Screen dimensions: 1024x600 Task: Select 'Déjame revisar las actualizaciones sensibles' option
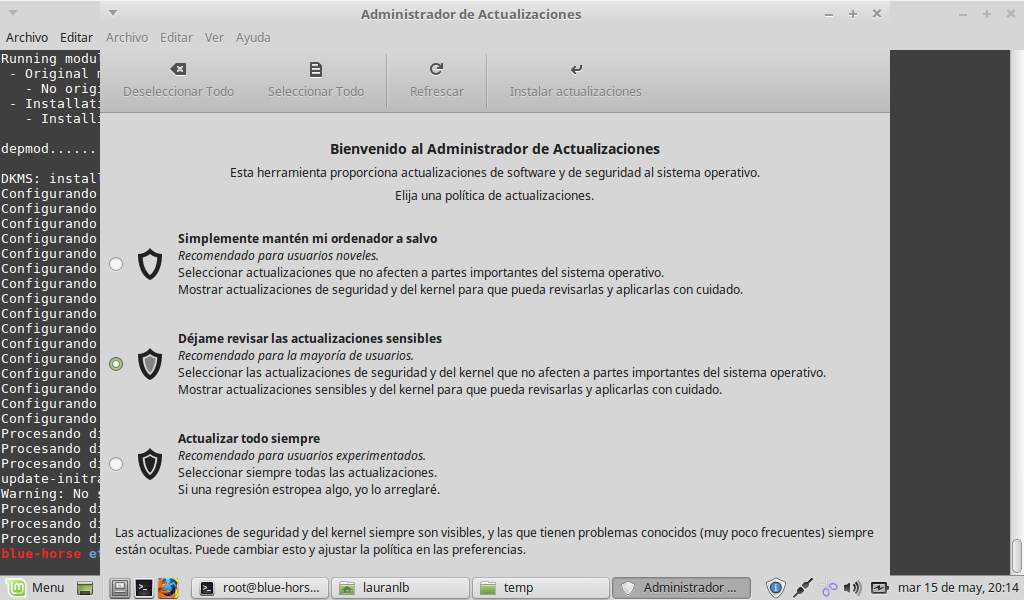tap(116, 364)
